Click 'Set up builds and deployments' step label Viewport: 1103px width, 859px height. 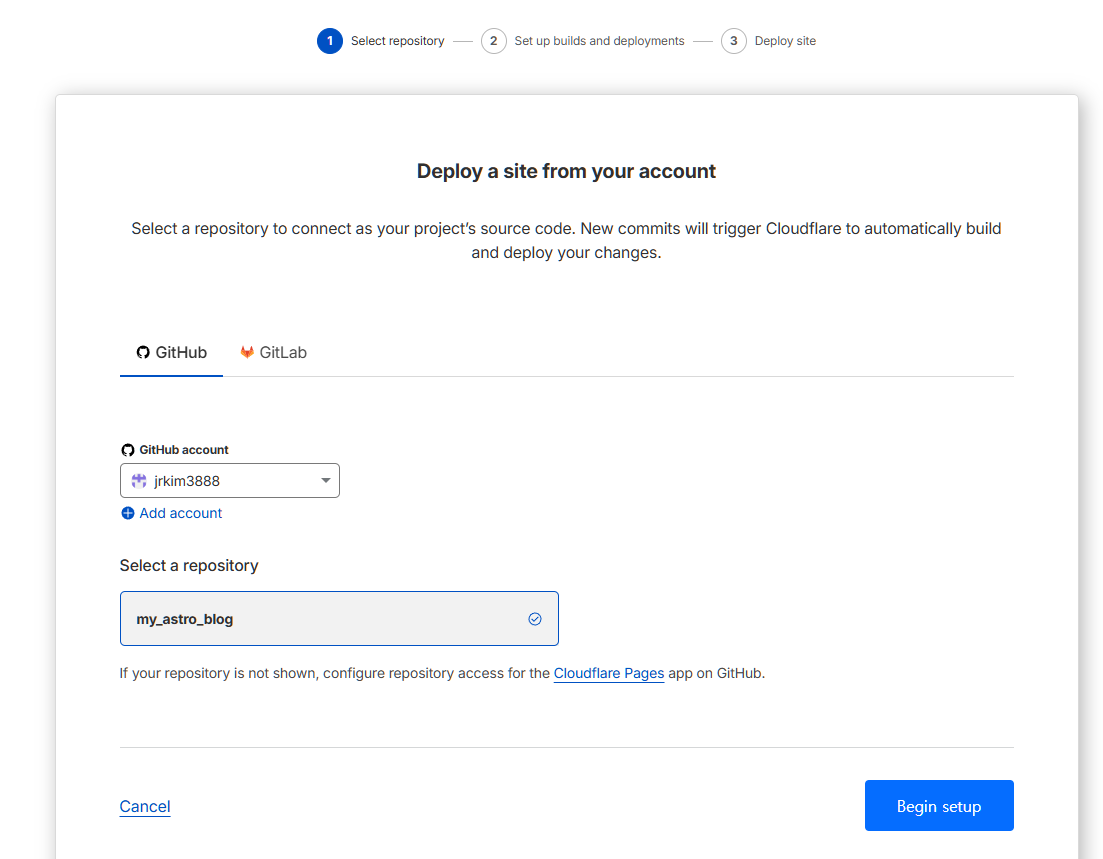click(599, 41)
